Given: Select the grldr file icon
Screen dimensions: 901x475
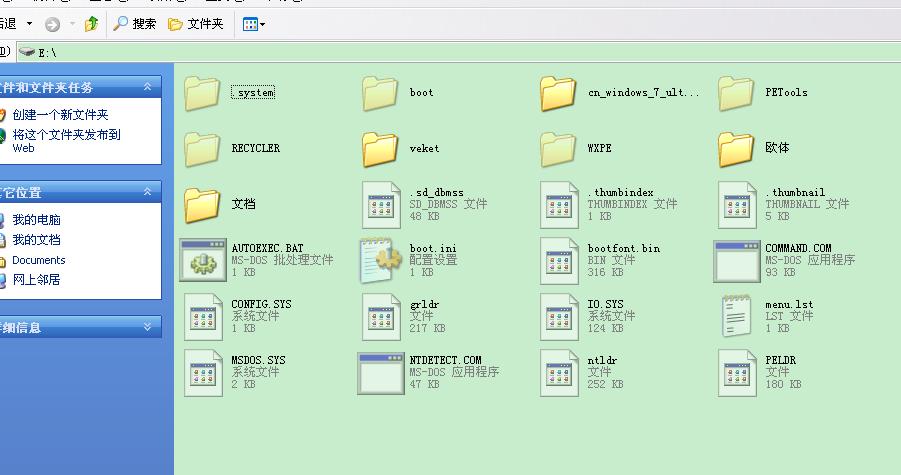Looking at the screenshot, I should [x=381, y=316].
